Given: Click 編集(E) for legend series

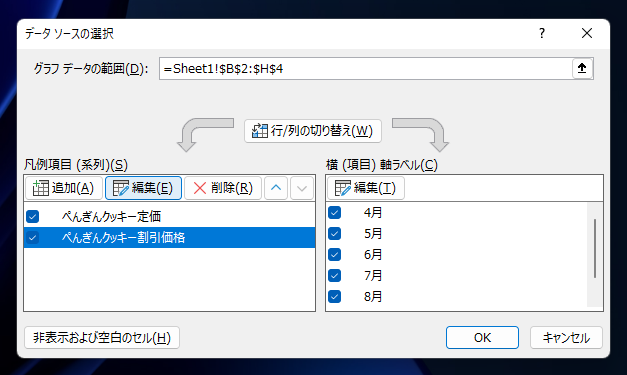Looking at the screenshot, I should 144,188.
